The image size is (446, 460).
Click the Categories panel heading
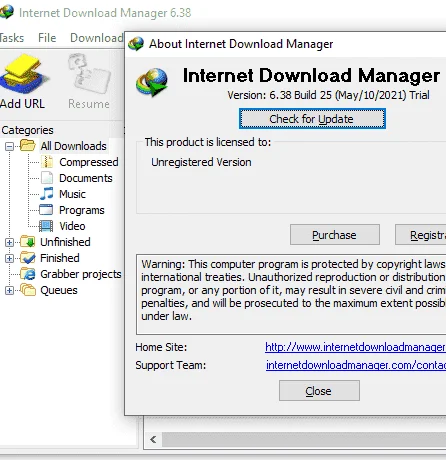[x=27, y=130]
